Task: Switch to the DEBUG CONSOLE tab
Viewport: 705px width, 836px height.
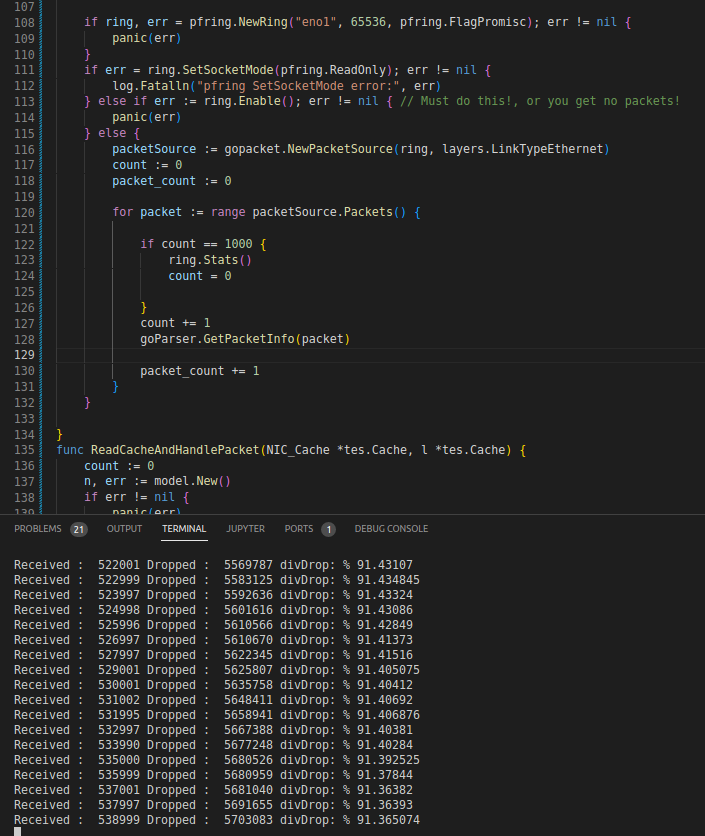Action: click(391, 528)
